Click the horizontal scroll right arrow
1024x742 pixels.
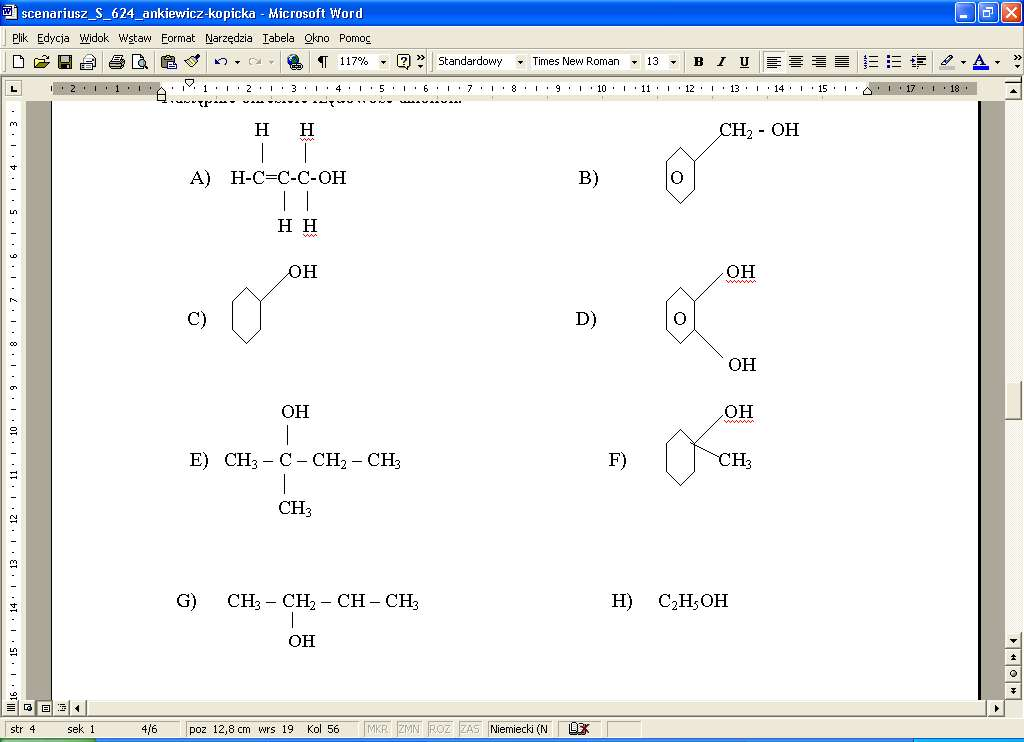coord(996,708)
